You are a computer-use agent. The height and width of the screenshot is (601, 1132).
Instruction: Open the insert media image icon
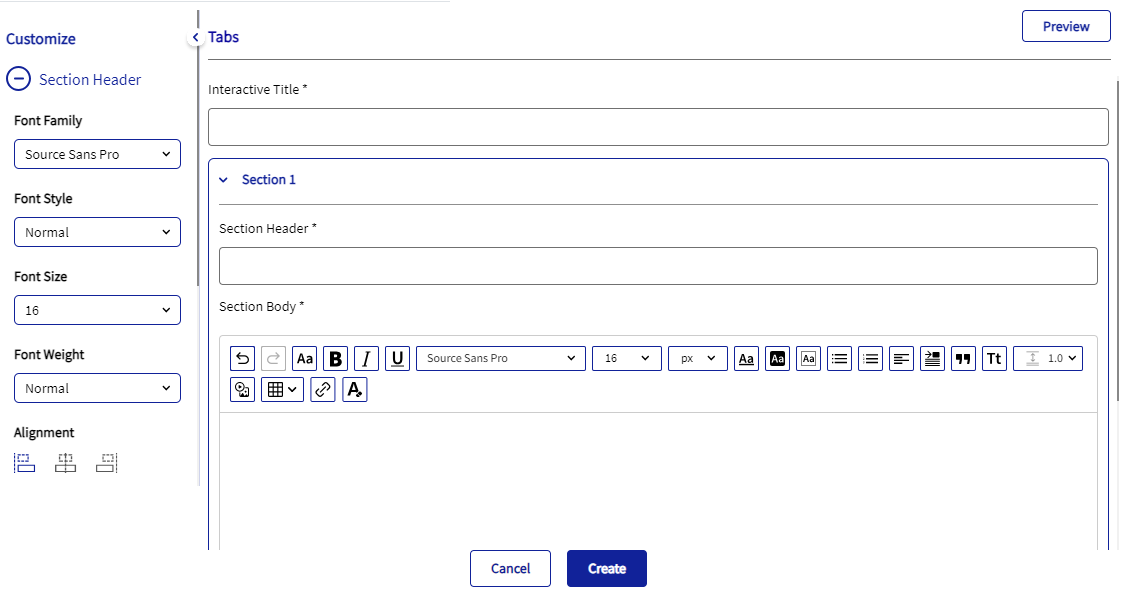tap(243, 389)
